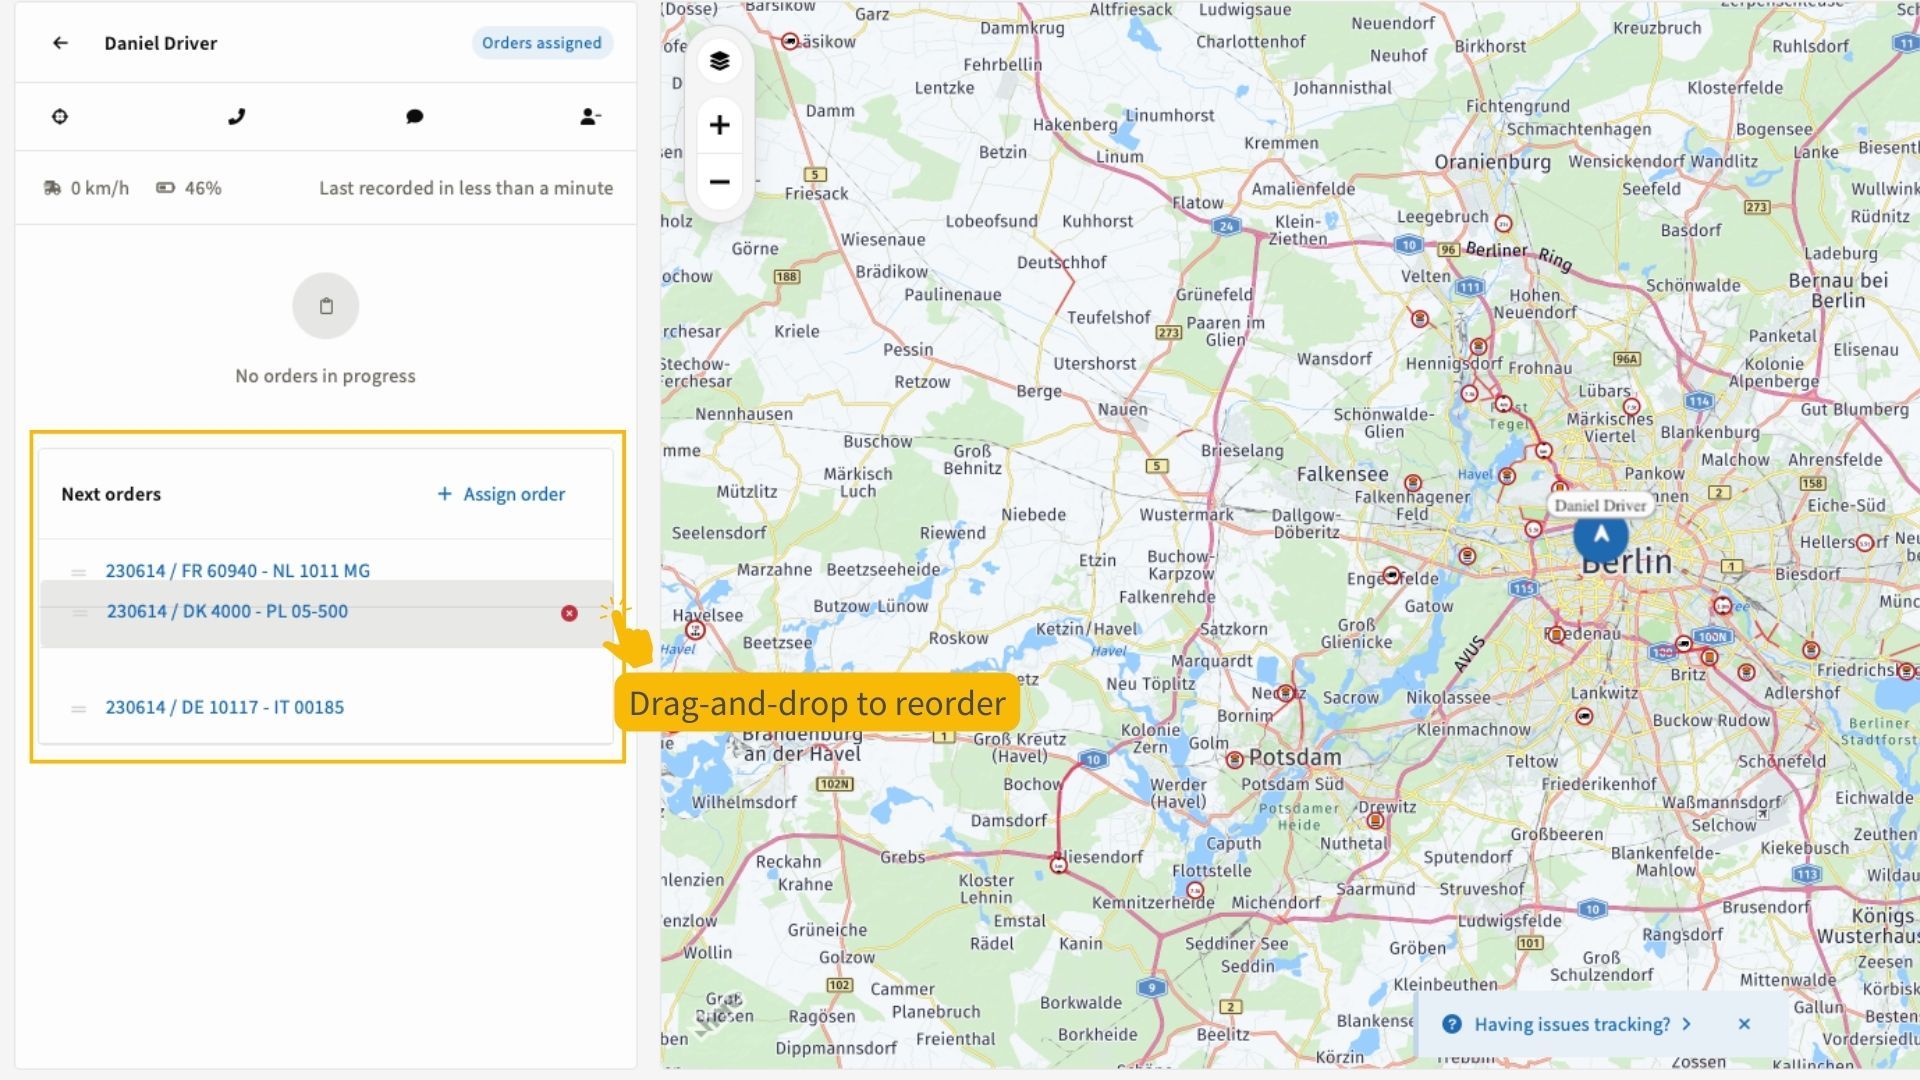Open chat with the speech bubble icon
This screenshot has width=1920, height=1080.
pyautogui.click(x=414, y=117)
